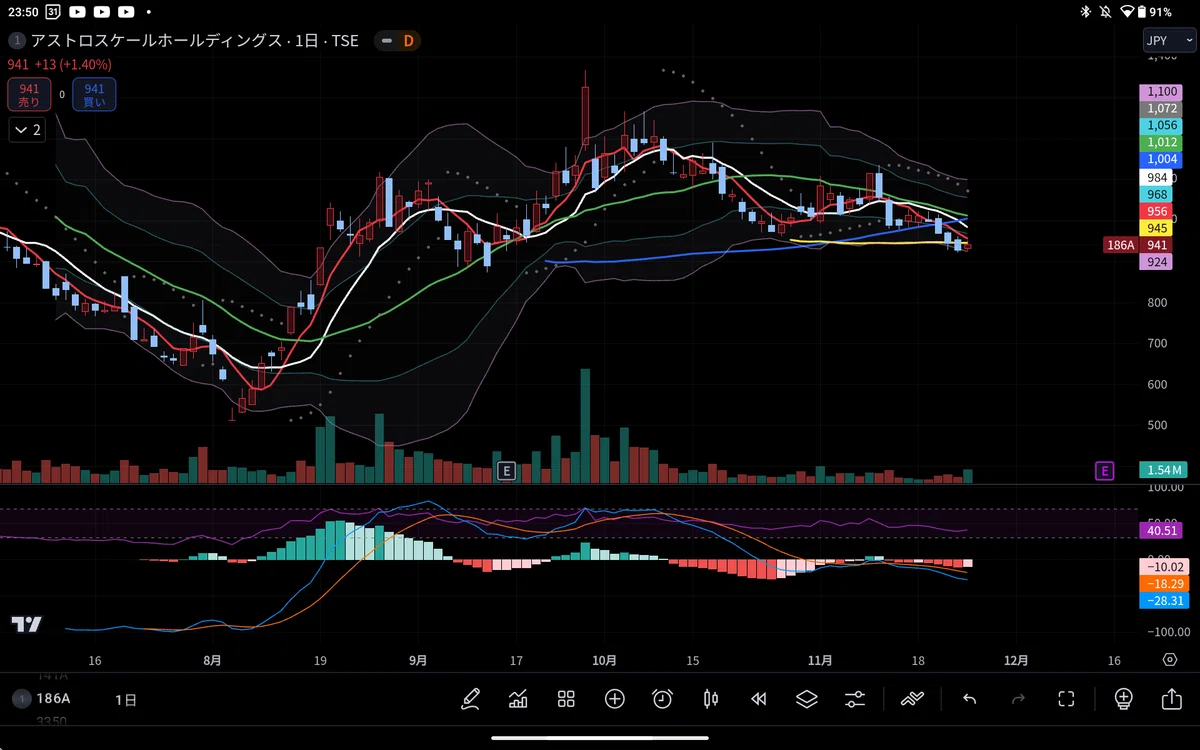The image size is (1200, 750).
Task: Expand the collapsed indicators legend showing 2
Action: (x=27, y=130)
